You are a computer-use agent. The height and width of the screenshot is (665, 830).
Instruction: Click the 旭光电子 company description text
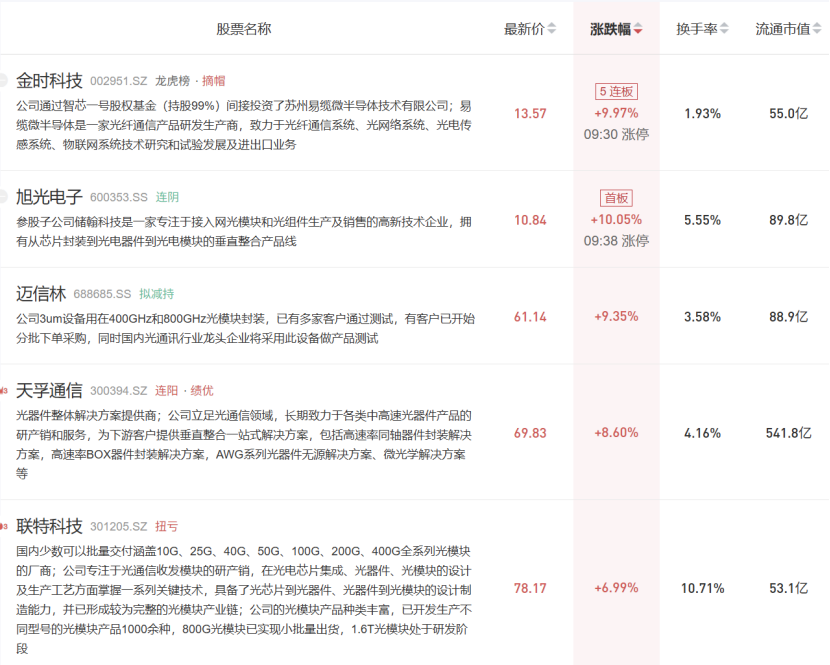click(243, 232)
